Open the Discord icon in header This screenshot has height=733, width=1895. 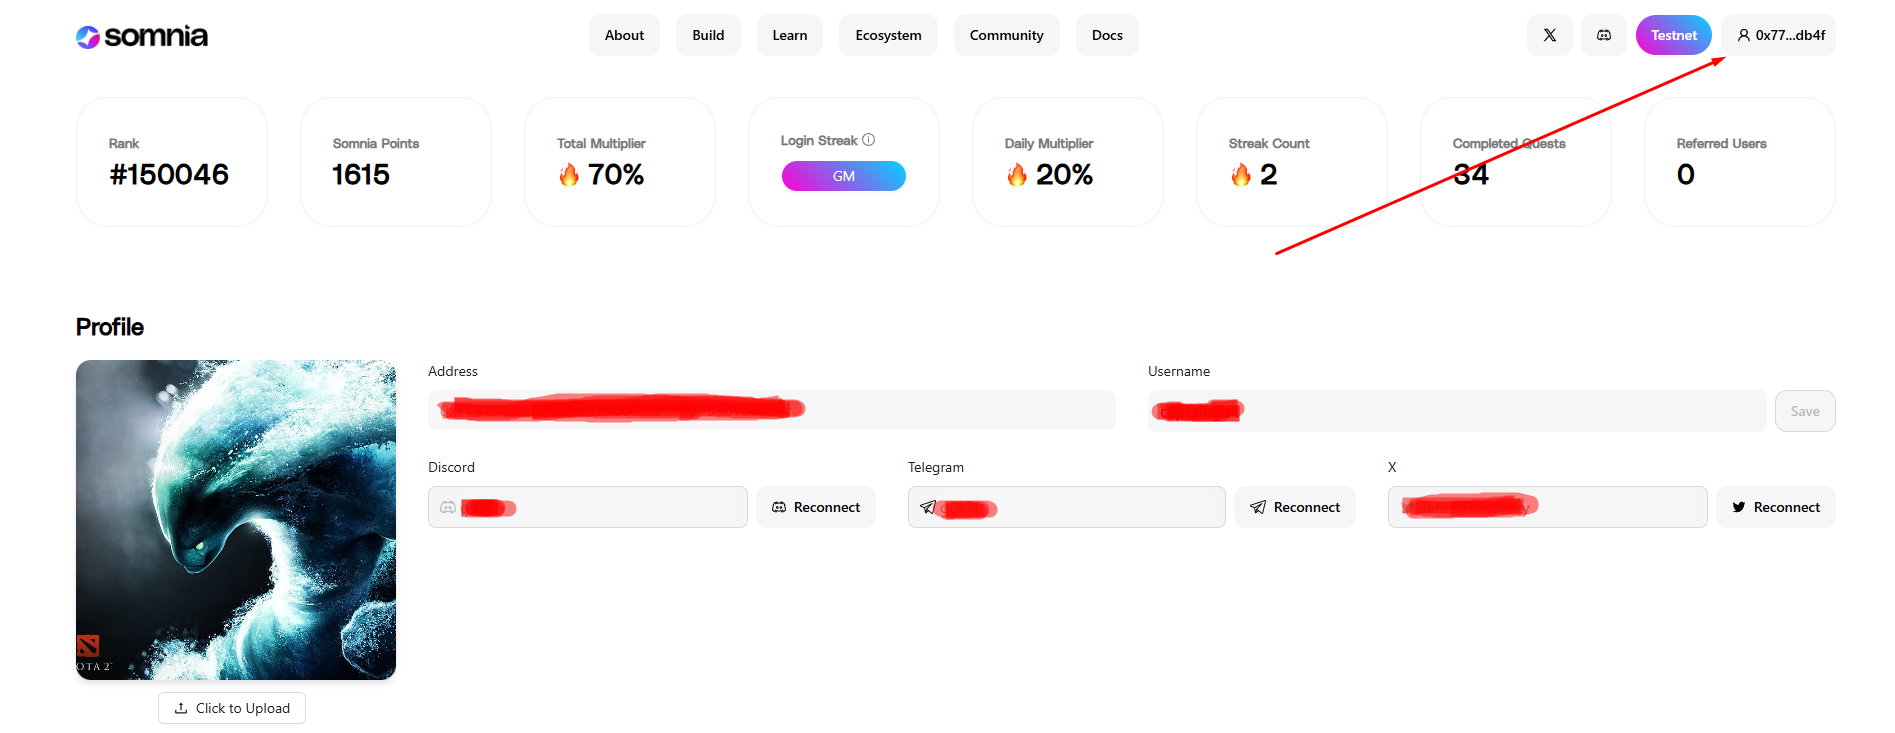click(1603, 35)
